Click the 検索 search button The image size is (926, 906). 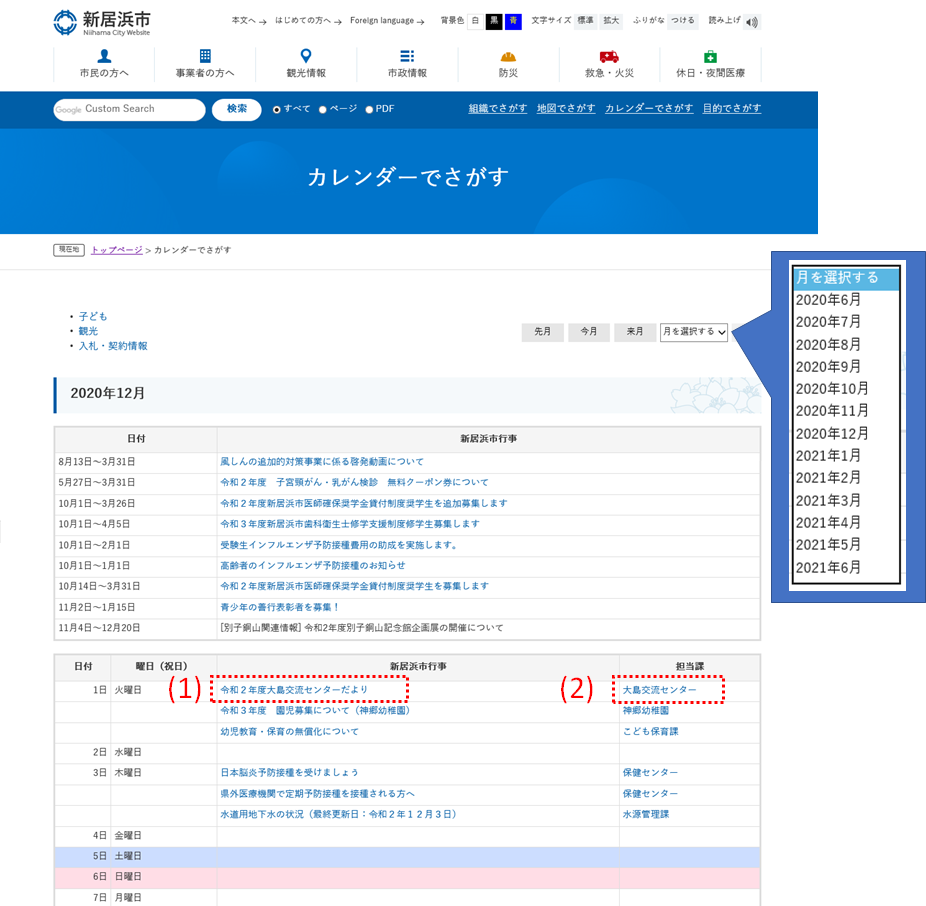point(236,109)
